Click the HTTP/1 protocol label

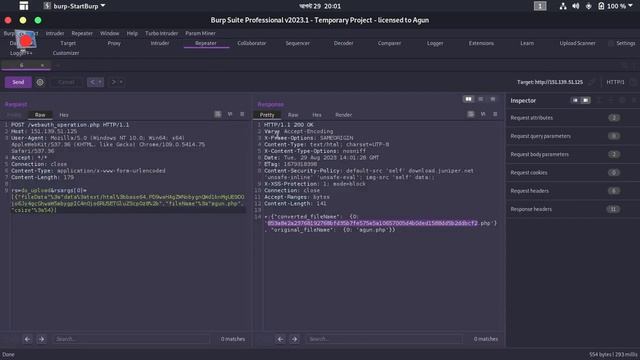pyautogui.click(x=615, y=82)
